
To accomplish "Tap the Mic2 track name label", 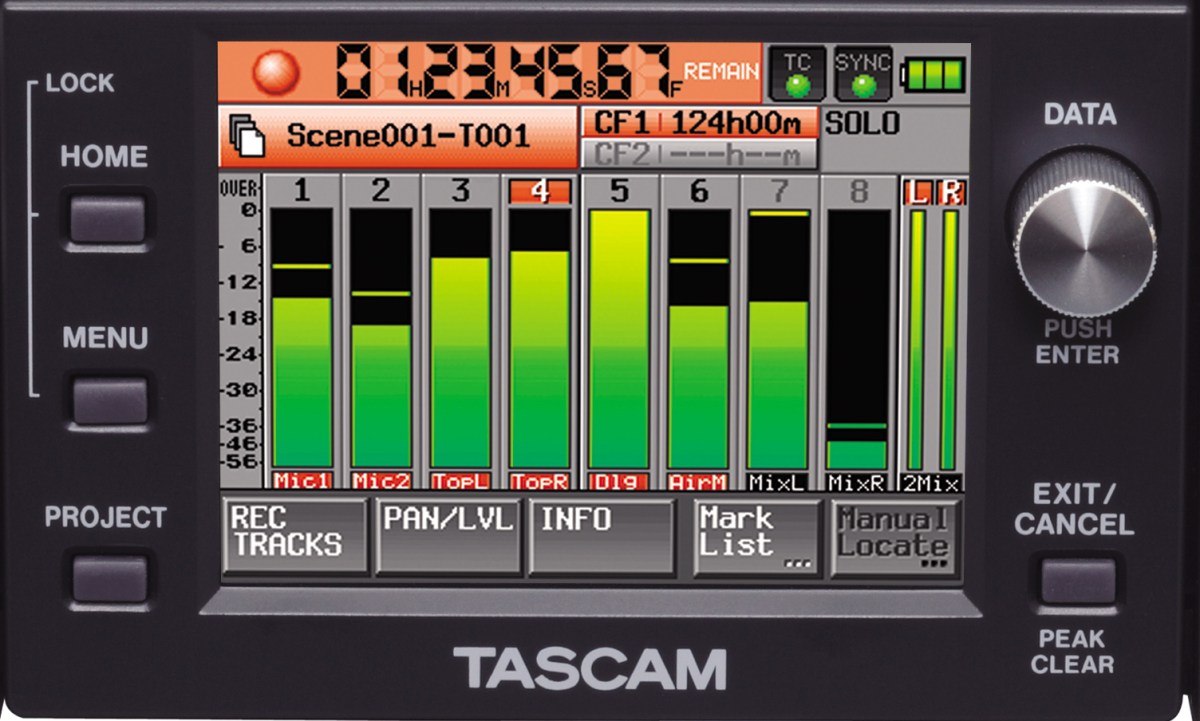I will pyautogui.click(x=380, y=481).
